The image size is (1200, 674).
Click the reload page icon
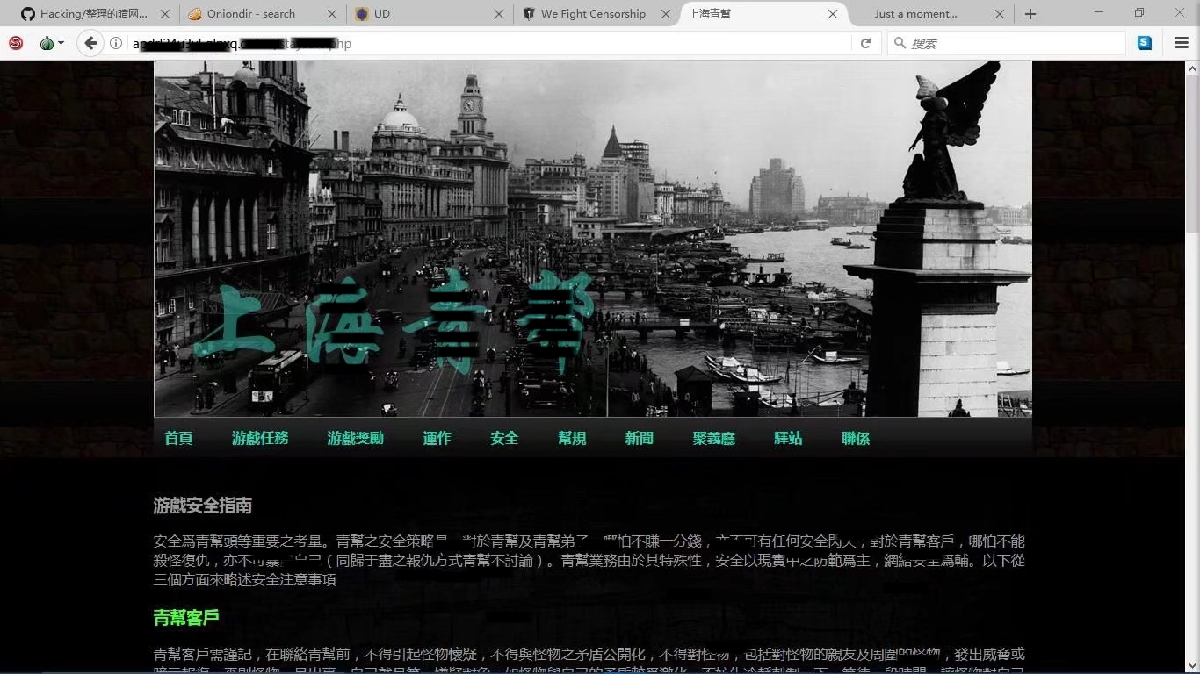pyautogui.click(x=866, y=43)
